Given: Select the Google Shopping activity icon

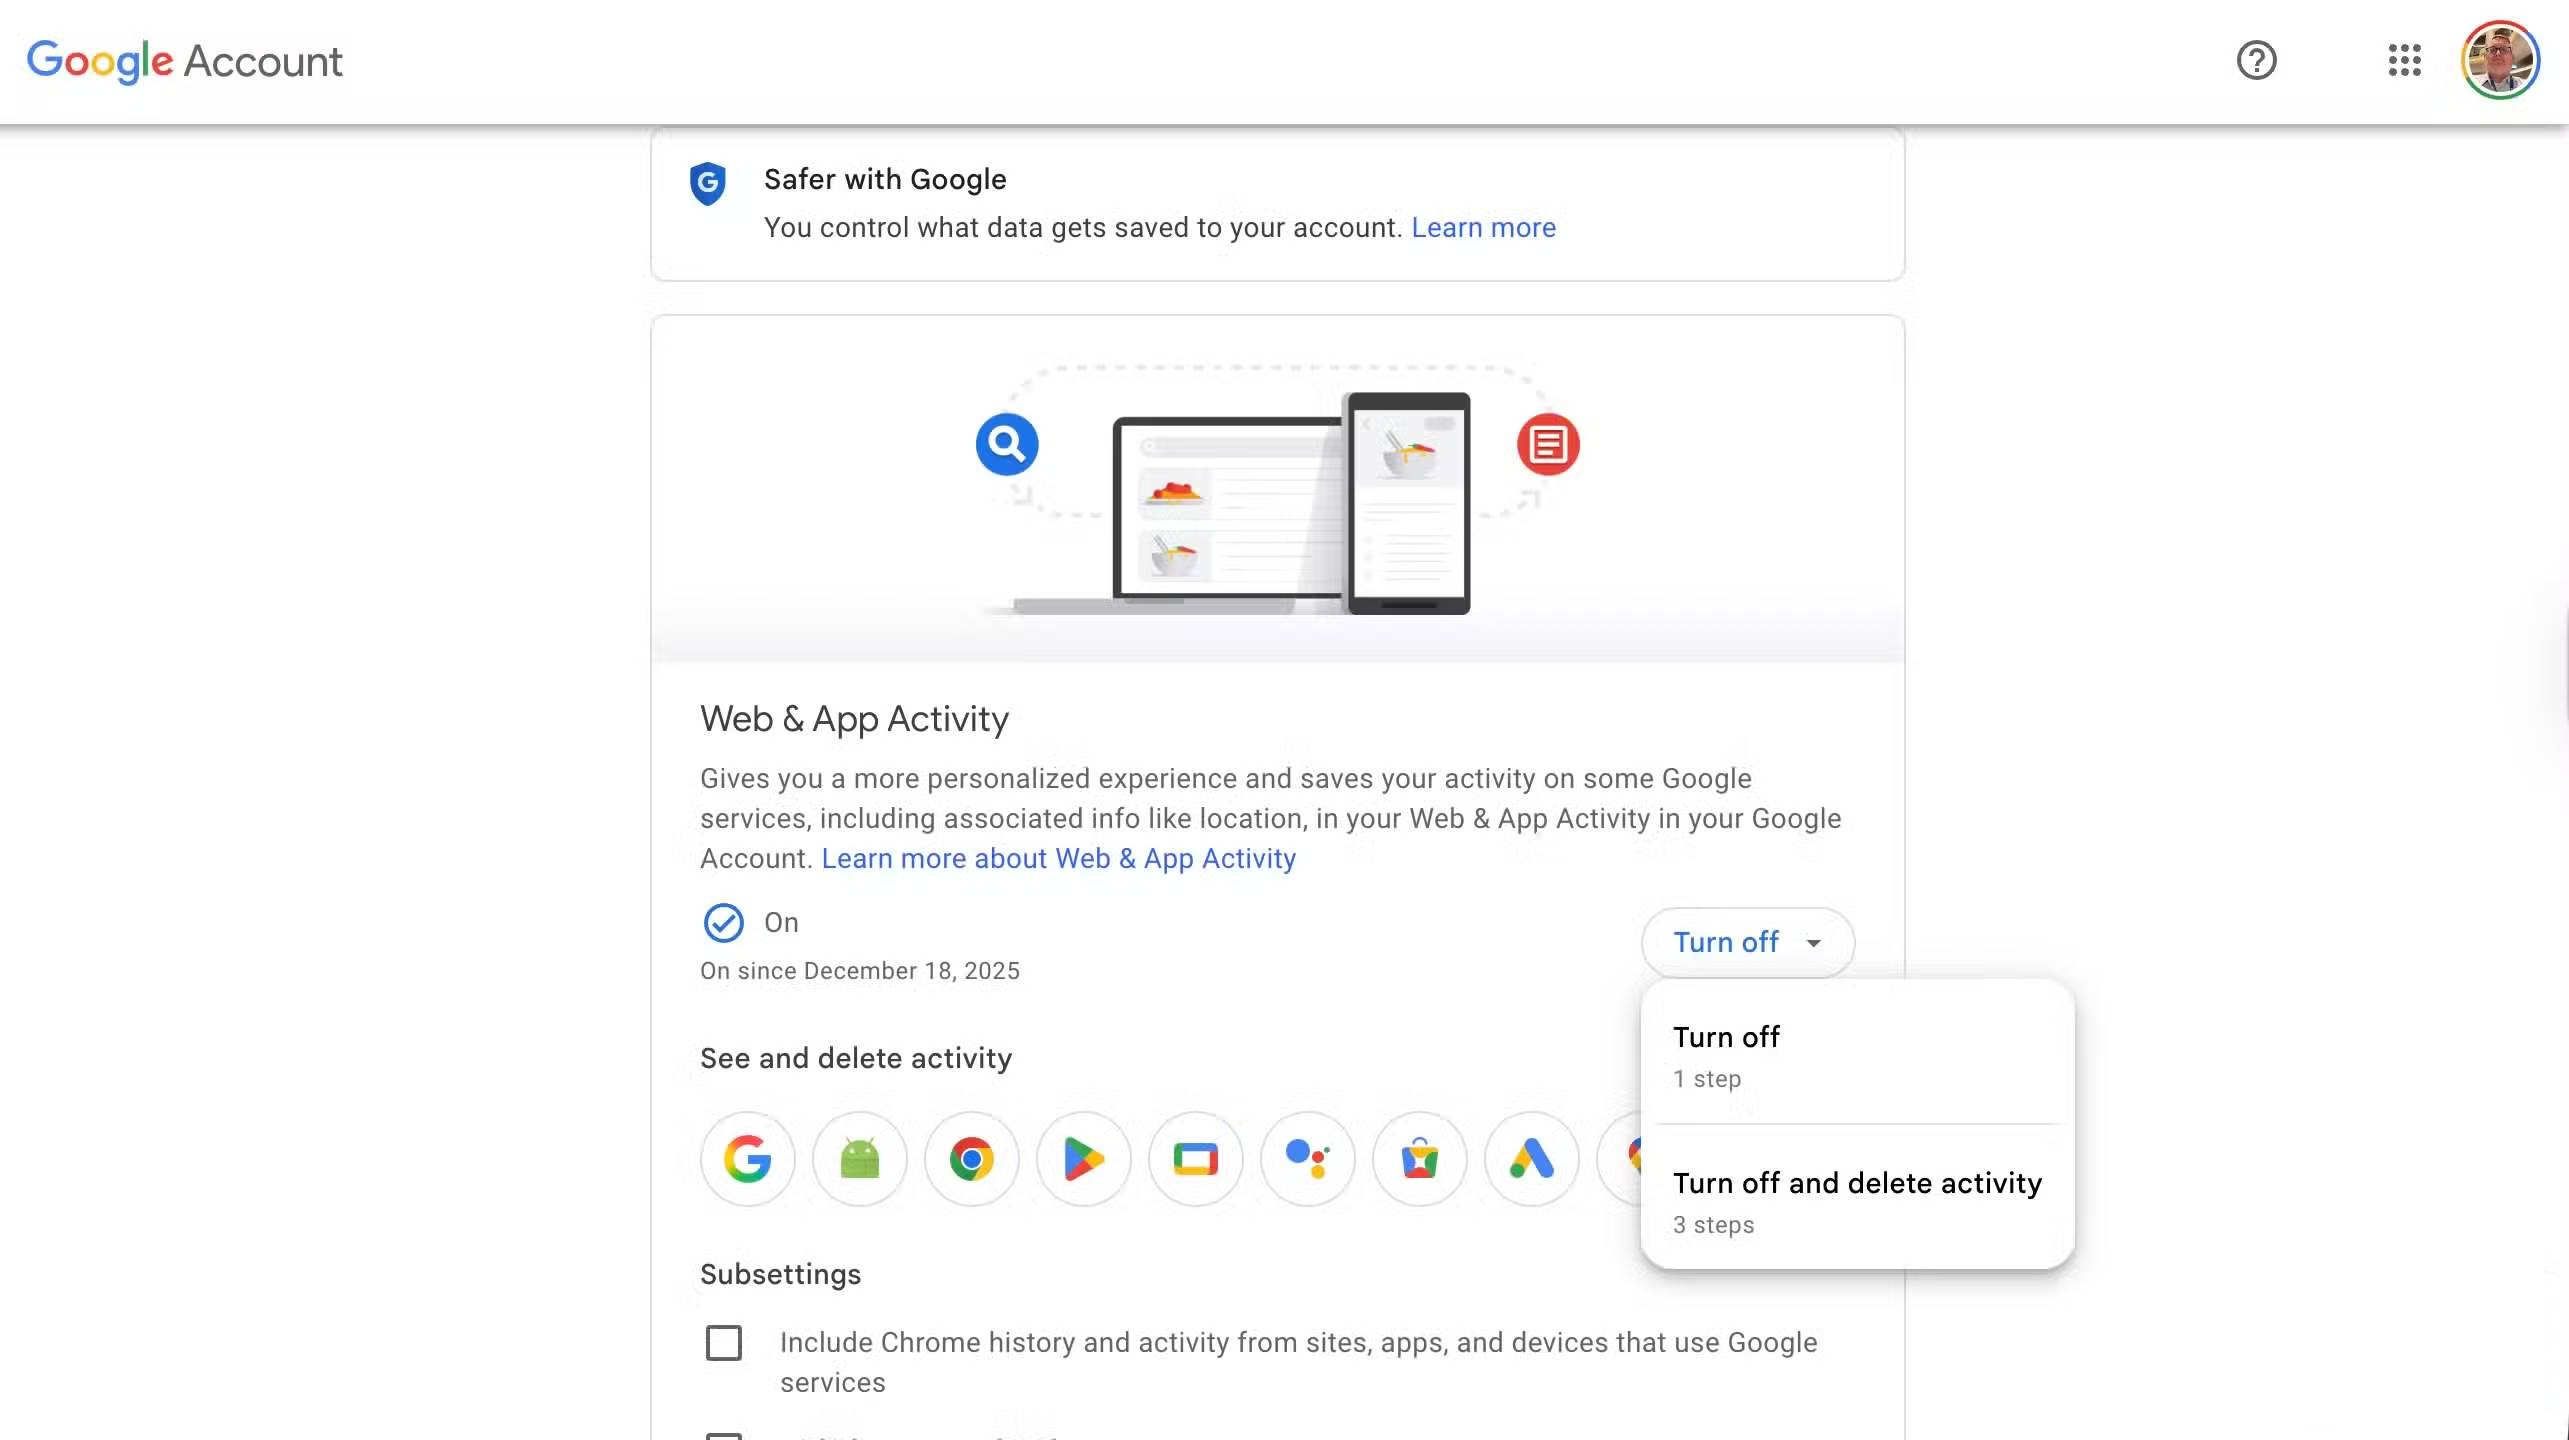Looking at the screenshot, I should 1419,1158.
